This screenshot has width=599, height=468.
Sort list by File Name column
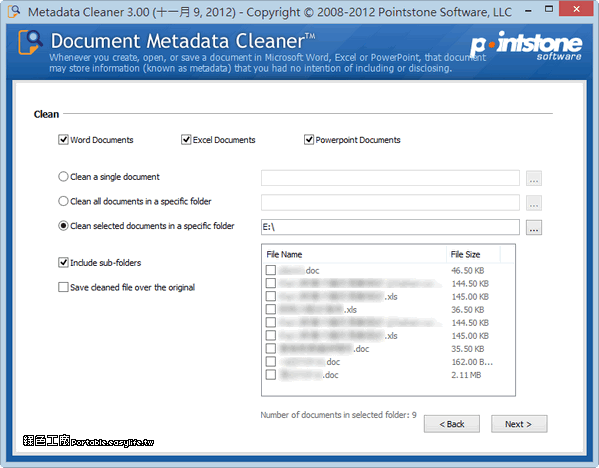tap(354, 254)
